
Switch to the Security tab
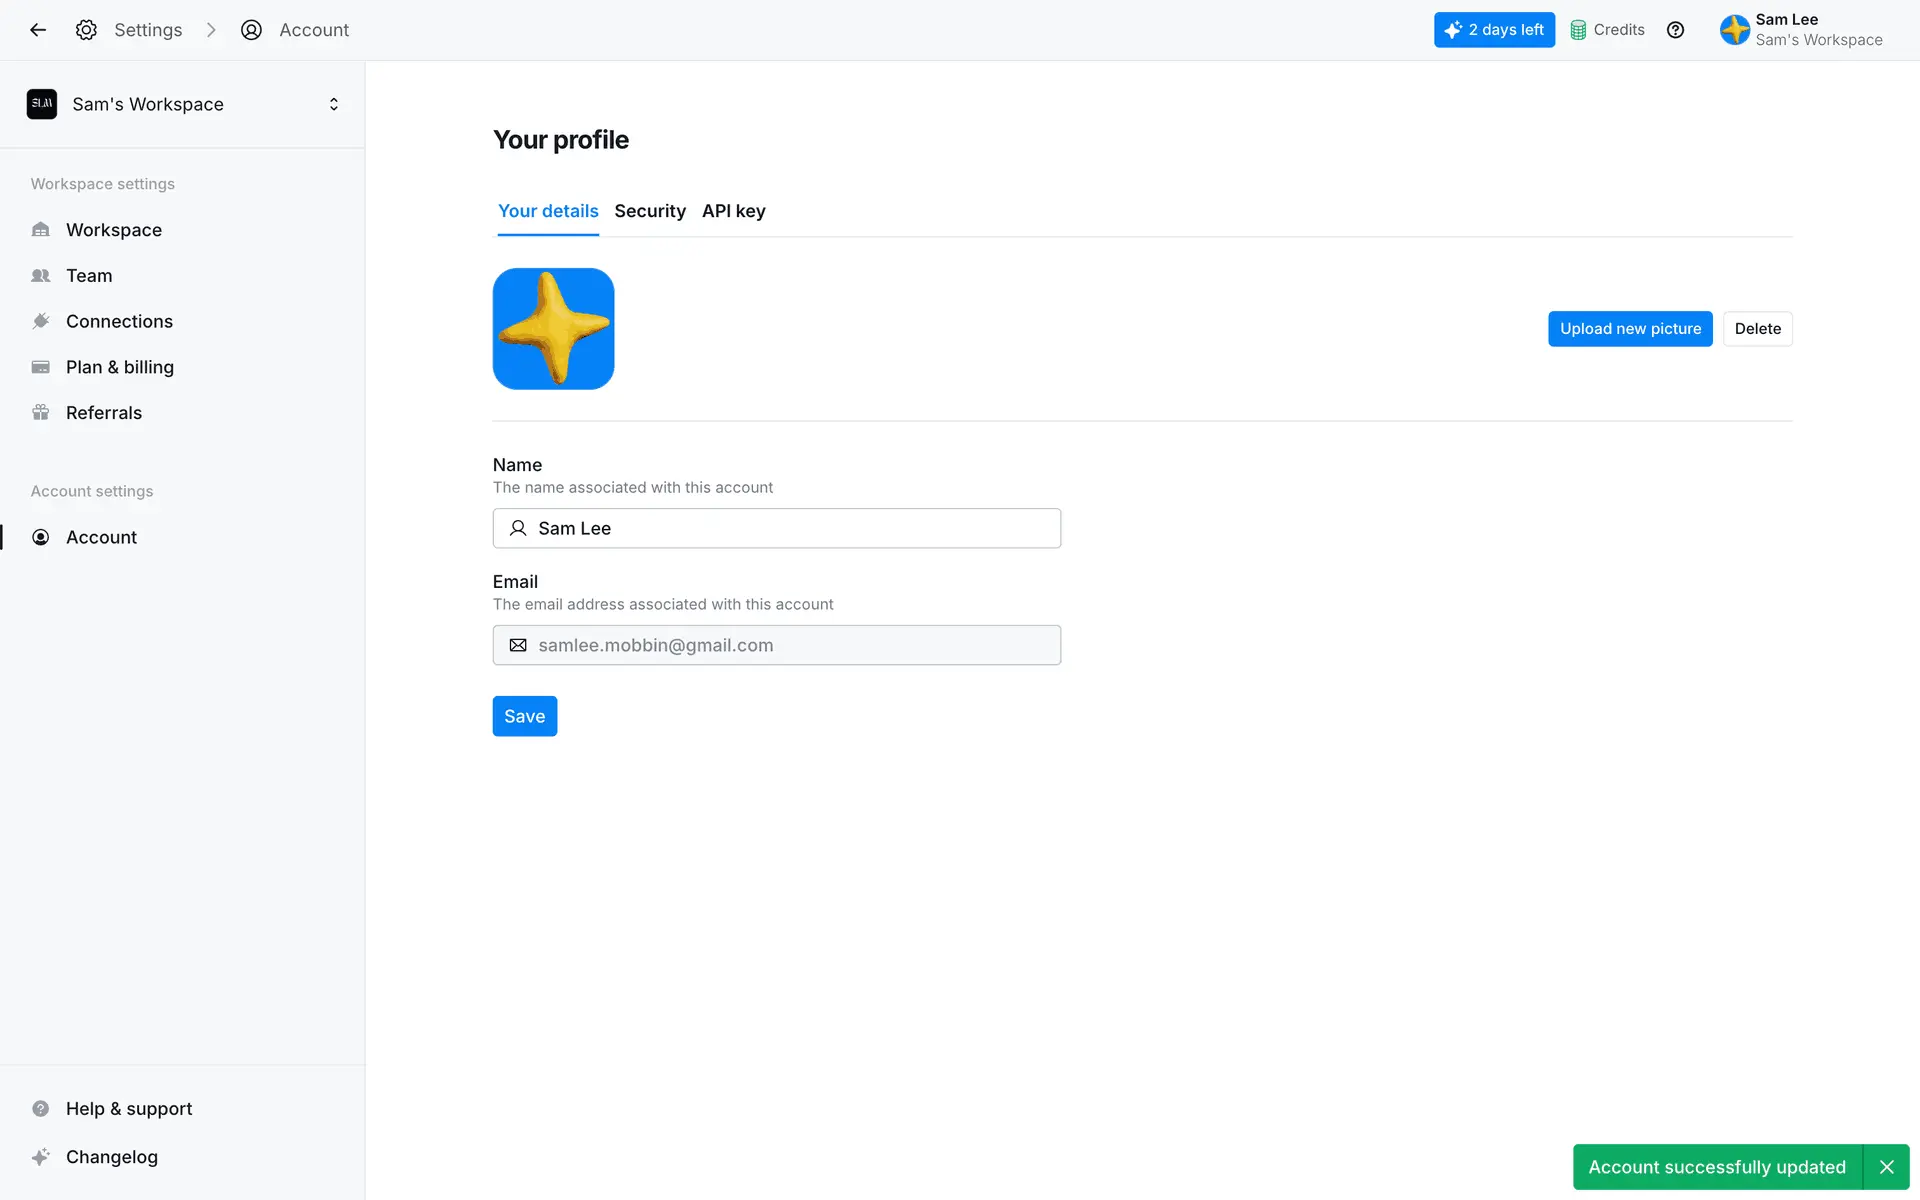click(650, 211)
